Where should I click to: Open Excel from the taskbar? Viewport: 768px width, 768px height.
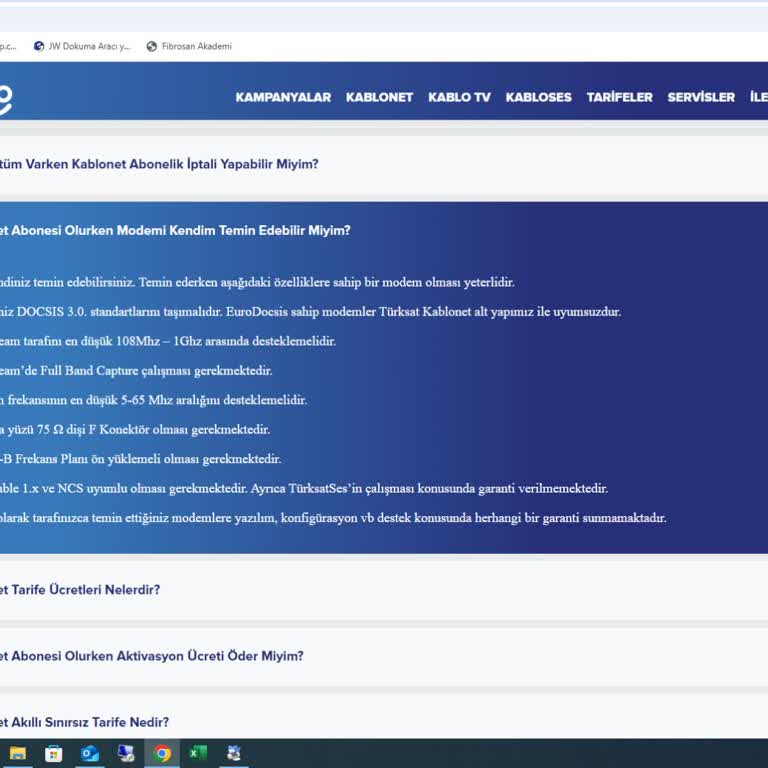pos(198,753)
